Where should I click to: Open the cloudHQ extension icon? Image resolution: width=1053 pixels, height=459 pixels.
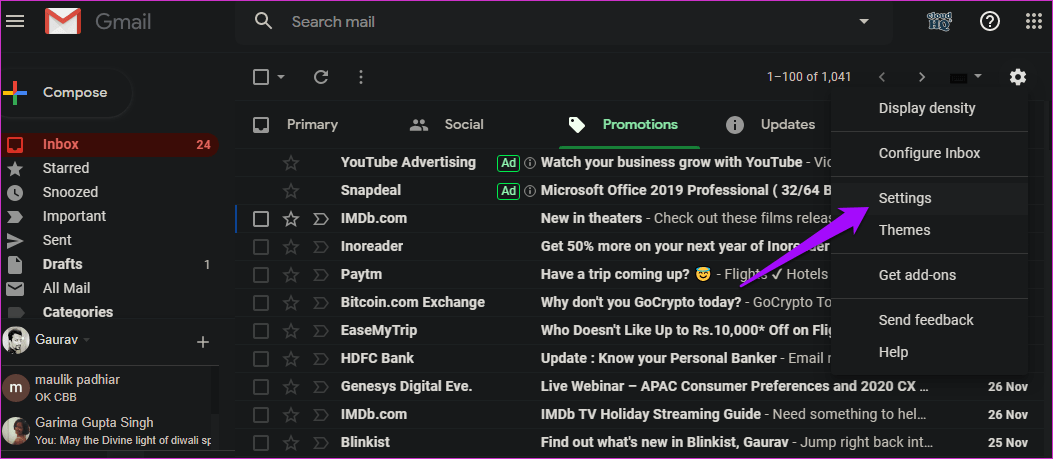(939, 22)
